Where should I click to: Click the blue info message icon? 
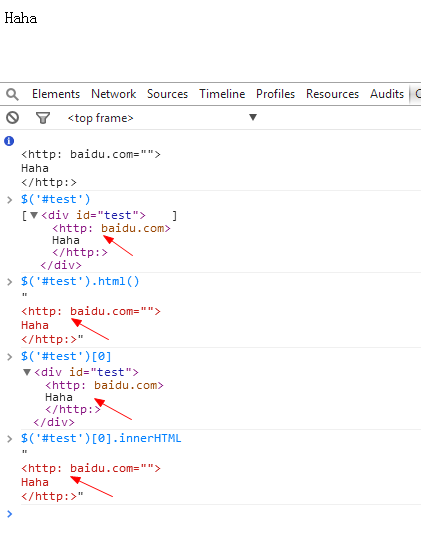pyautogui.click(x=9, y=141)
